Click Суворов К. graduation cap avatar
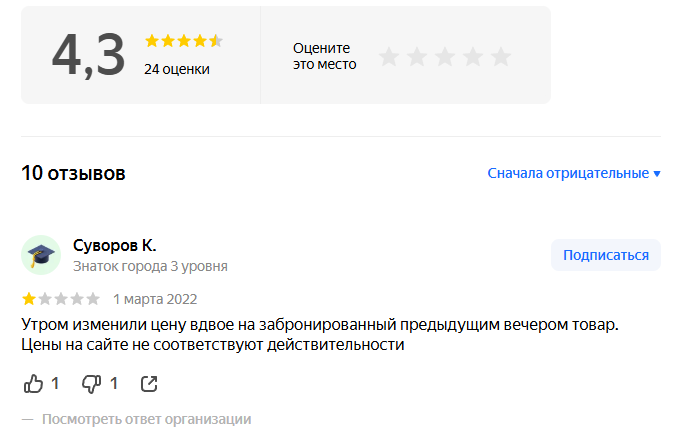Image resolution: width=679 pixels, height=437 pixels. (x=41, y=255)
